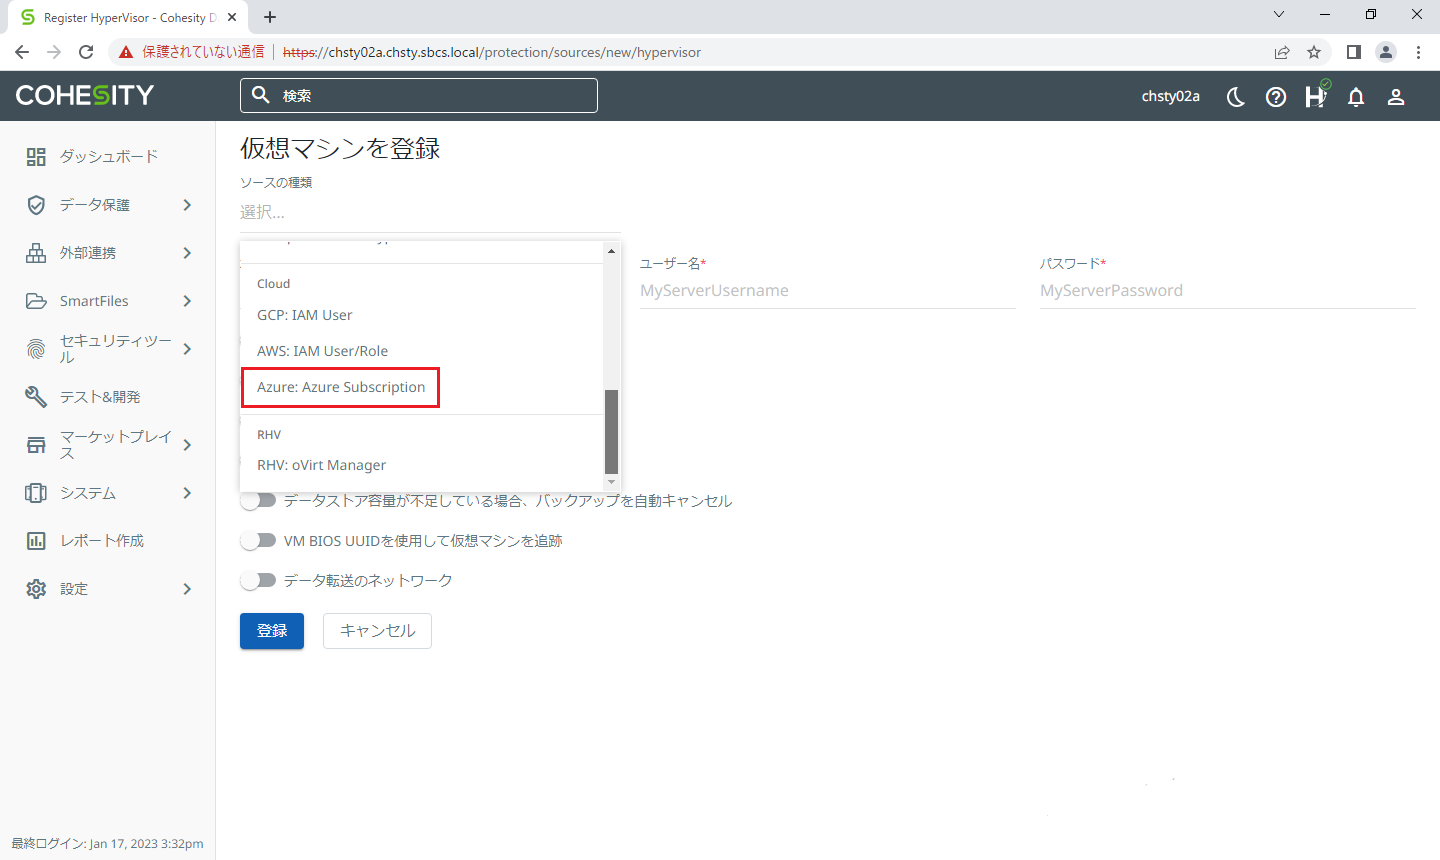Toggle auto-cancel backup when datastore space is low
Screen dimensions: 1440x860
coord(259,500)
